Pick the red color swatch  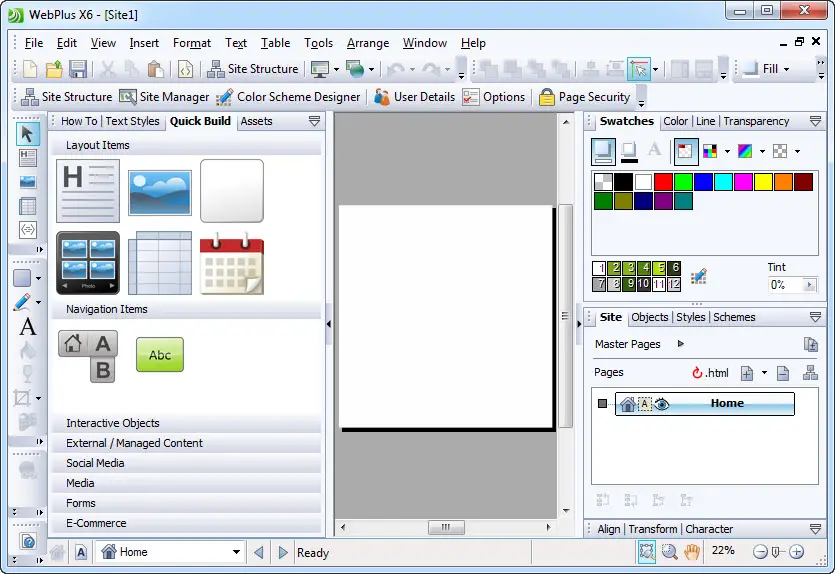click(664, 182)
